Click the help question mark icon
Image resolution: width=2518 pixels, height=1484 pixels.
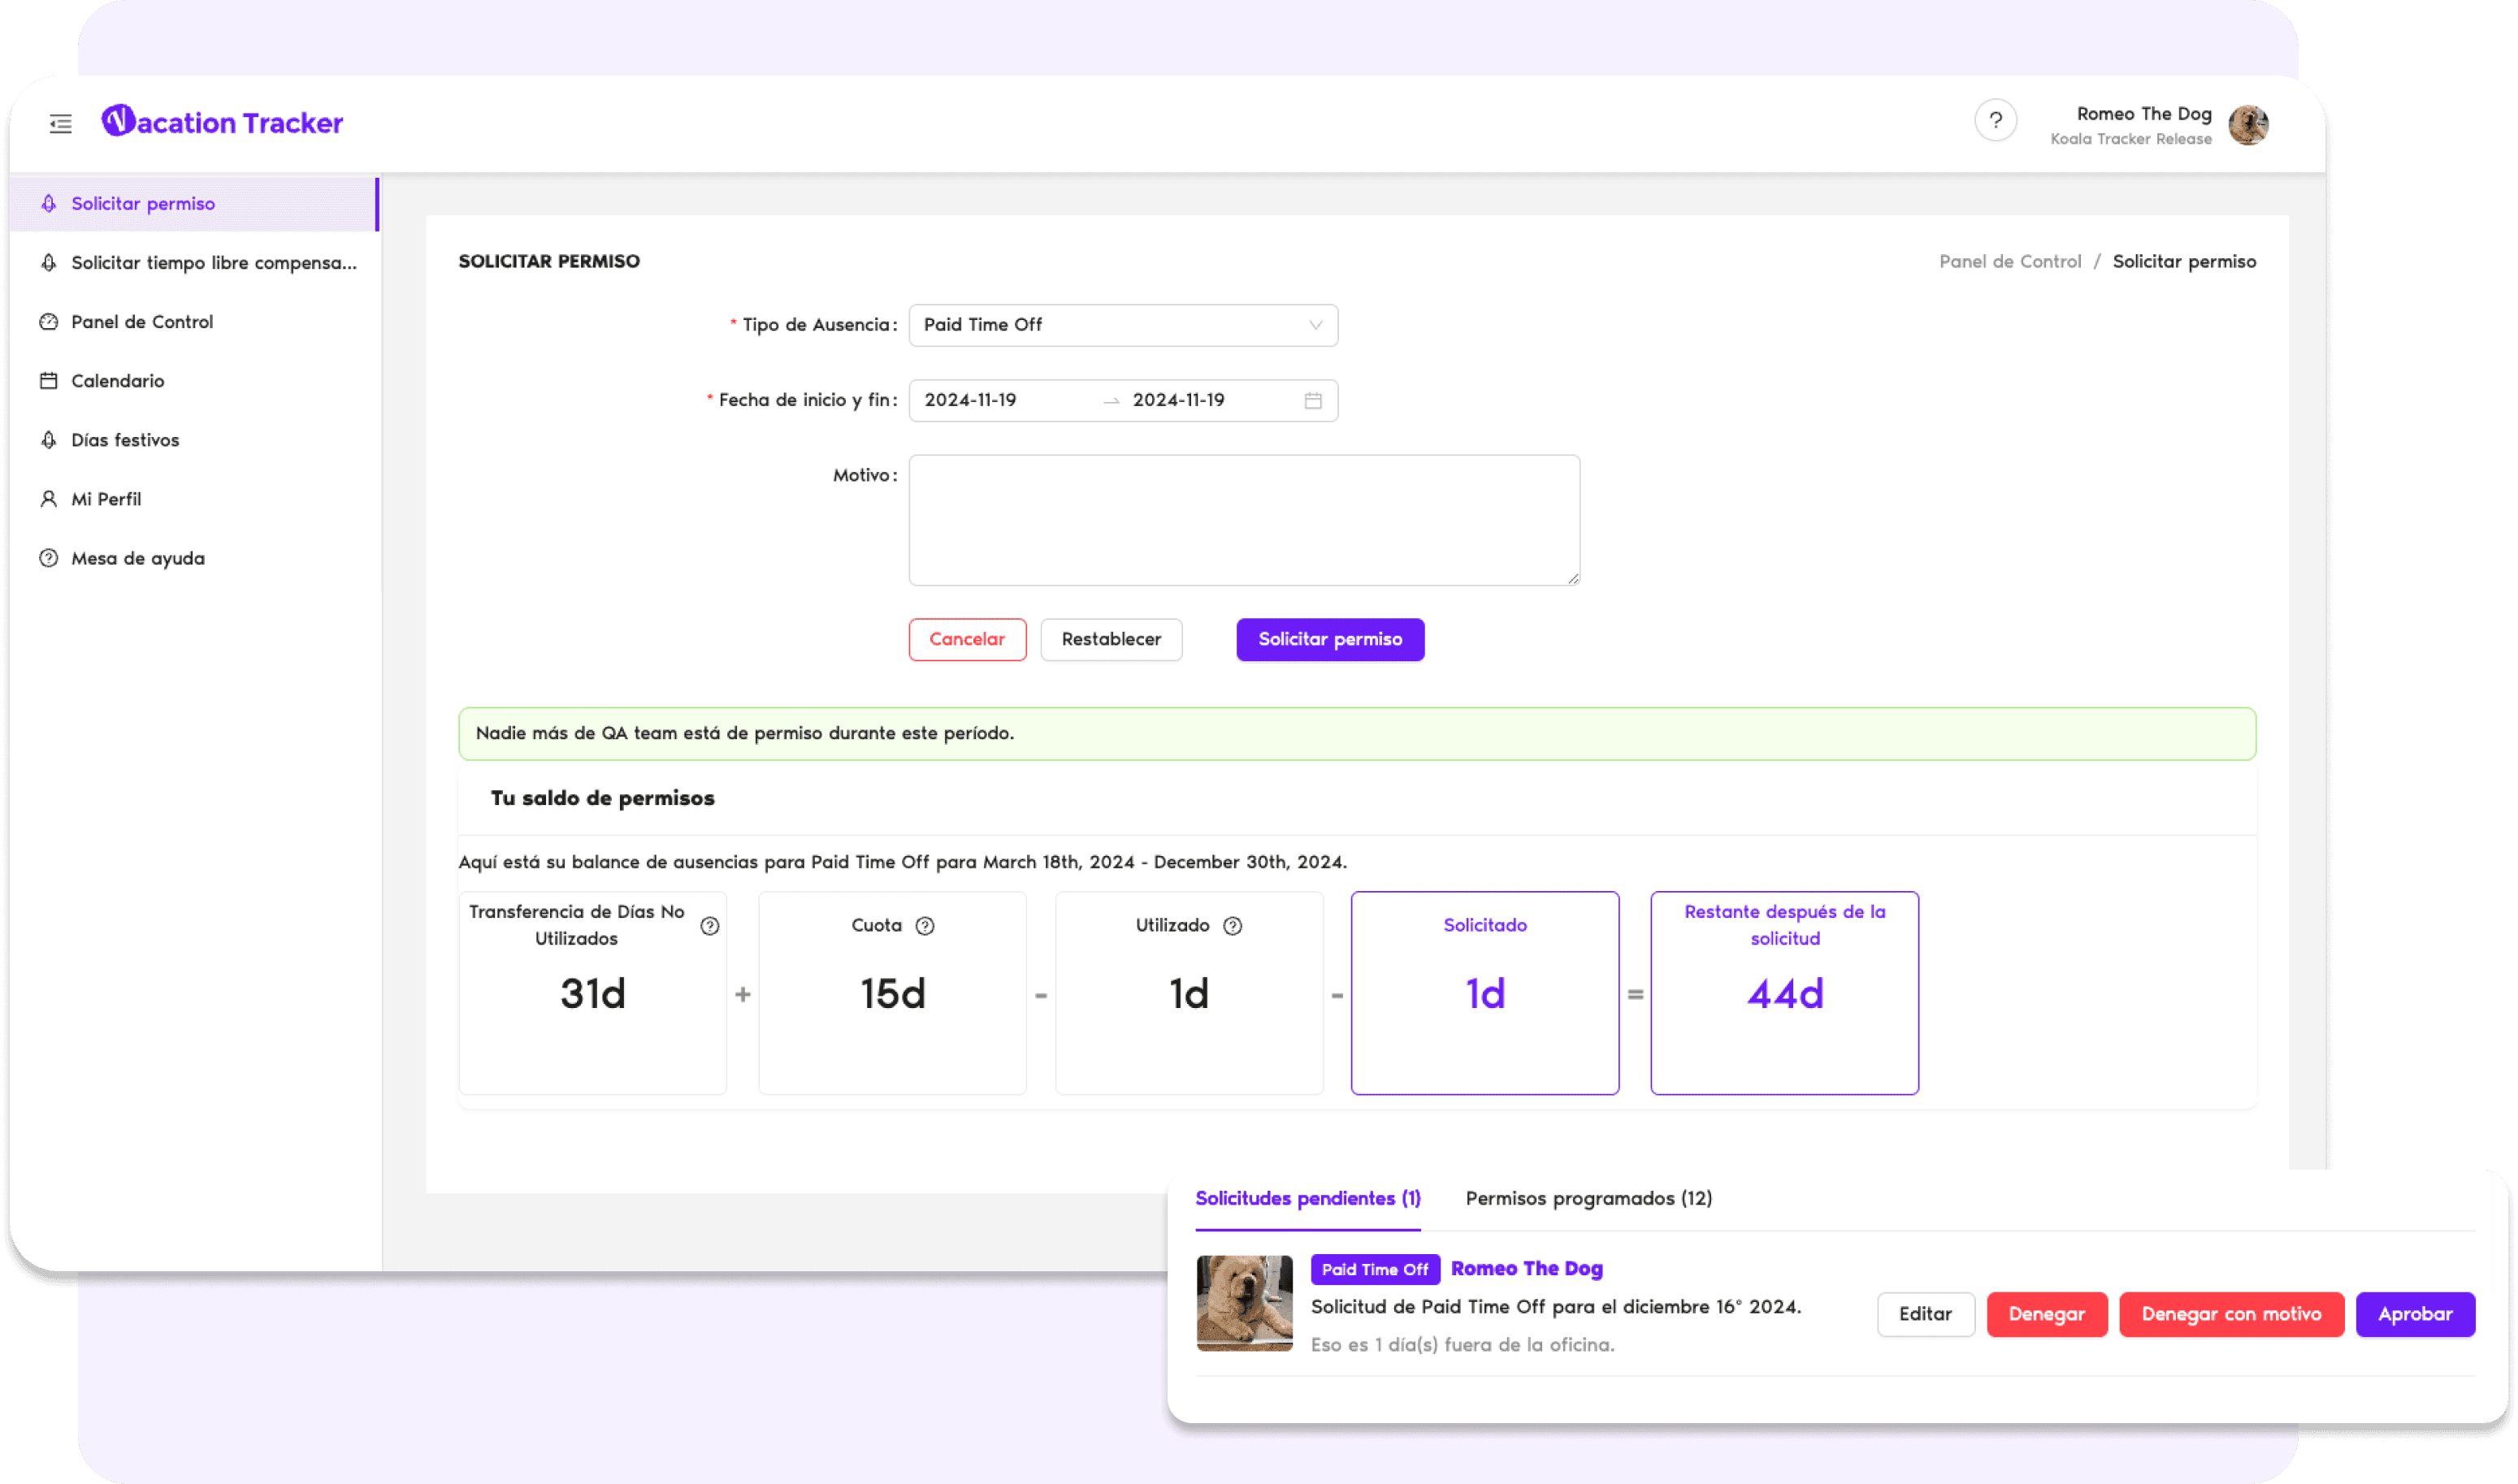tap(1995, 120)
